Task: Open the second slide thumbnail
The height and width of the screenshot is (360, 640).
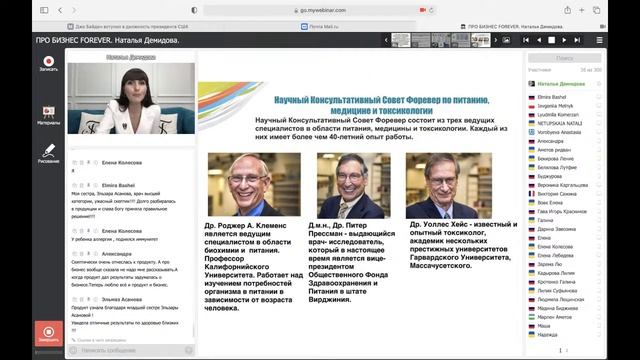Action: [421, 40]
